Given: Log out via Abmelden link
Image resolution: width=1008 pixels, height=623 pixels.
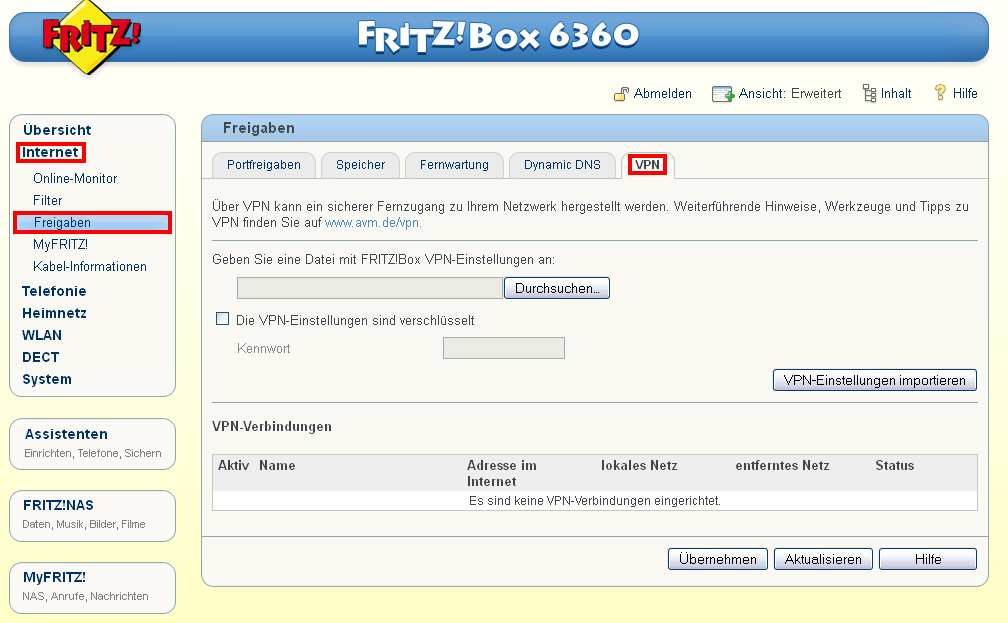Looking at the screenshot, I should tap(663, 94).
